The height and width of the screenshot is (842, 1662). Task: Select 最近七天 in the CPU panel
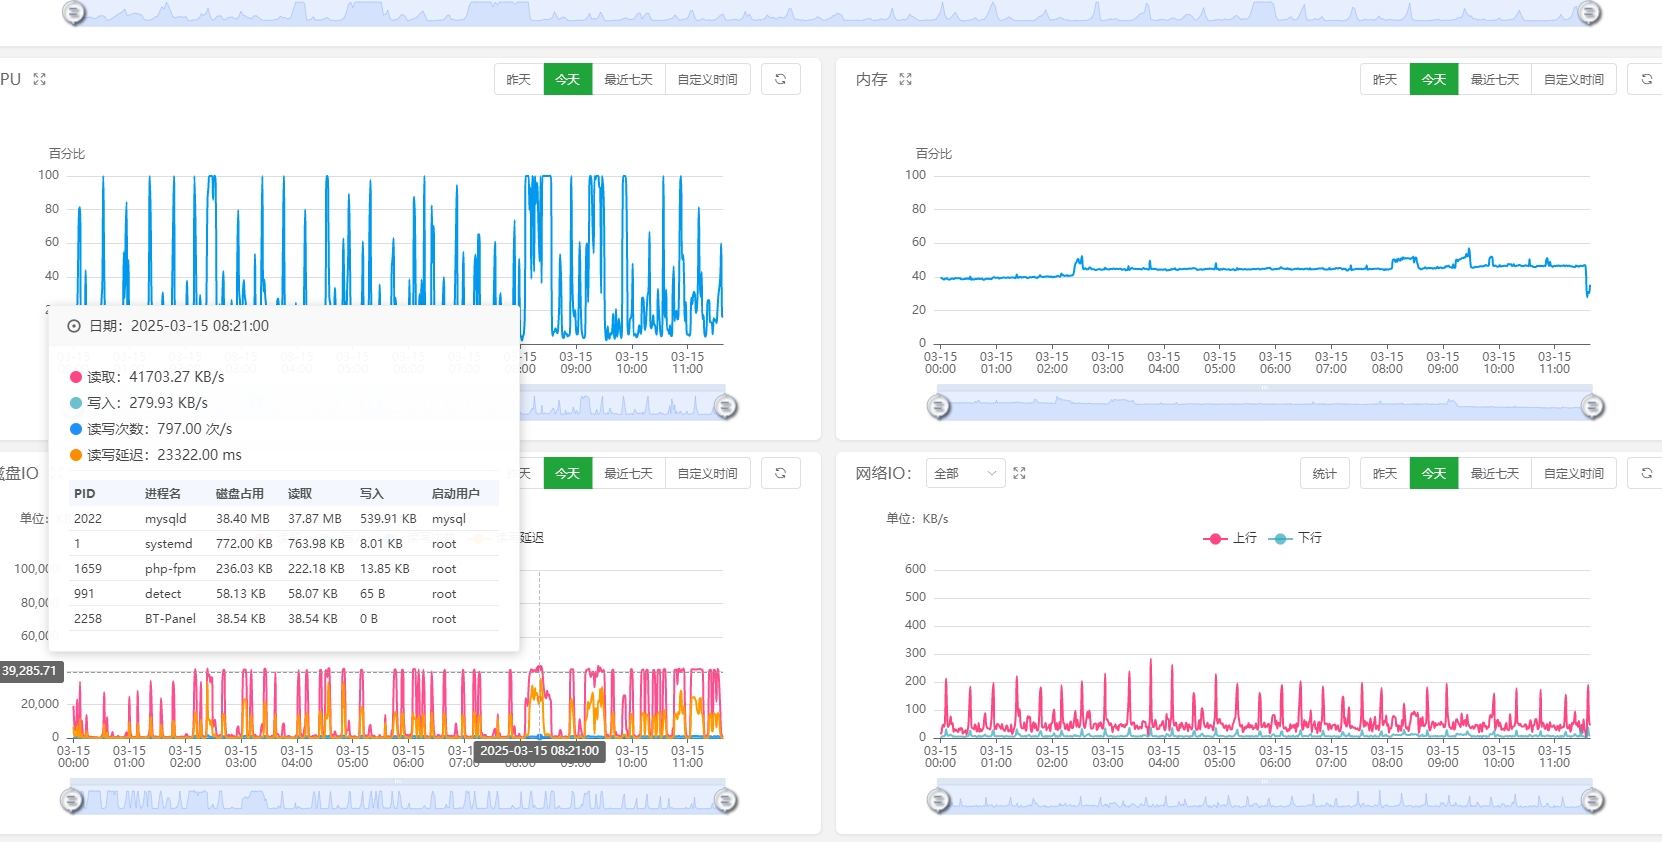pyautogui.click(x=628, y=79)
